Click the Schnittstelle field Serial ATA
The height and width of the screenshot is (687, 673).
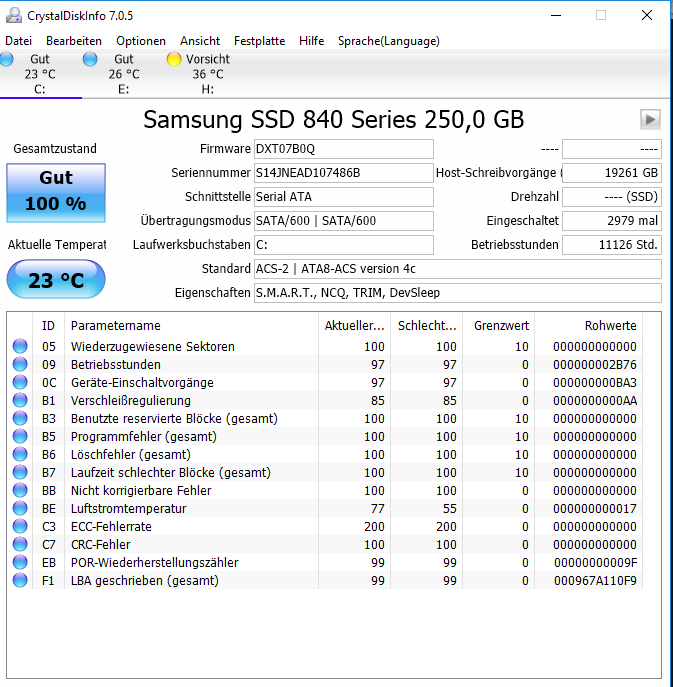[344, 197]
